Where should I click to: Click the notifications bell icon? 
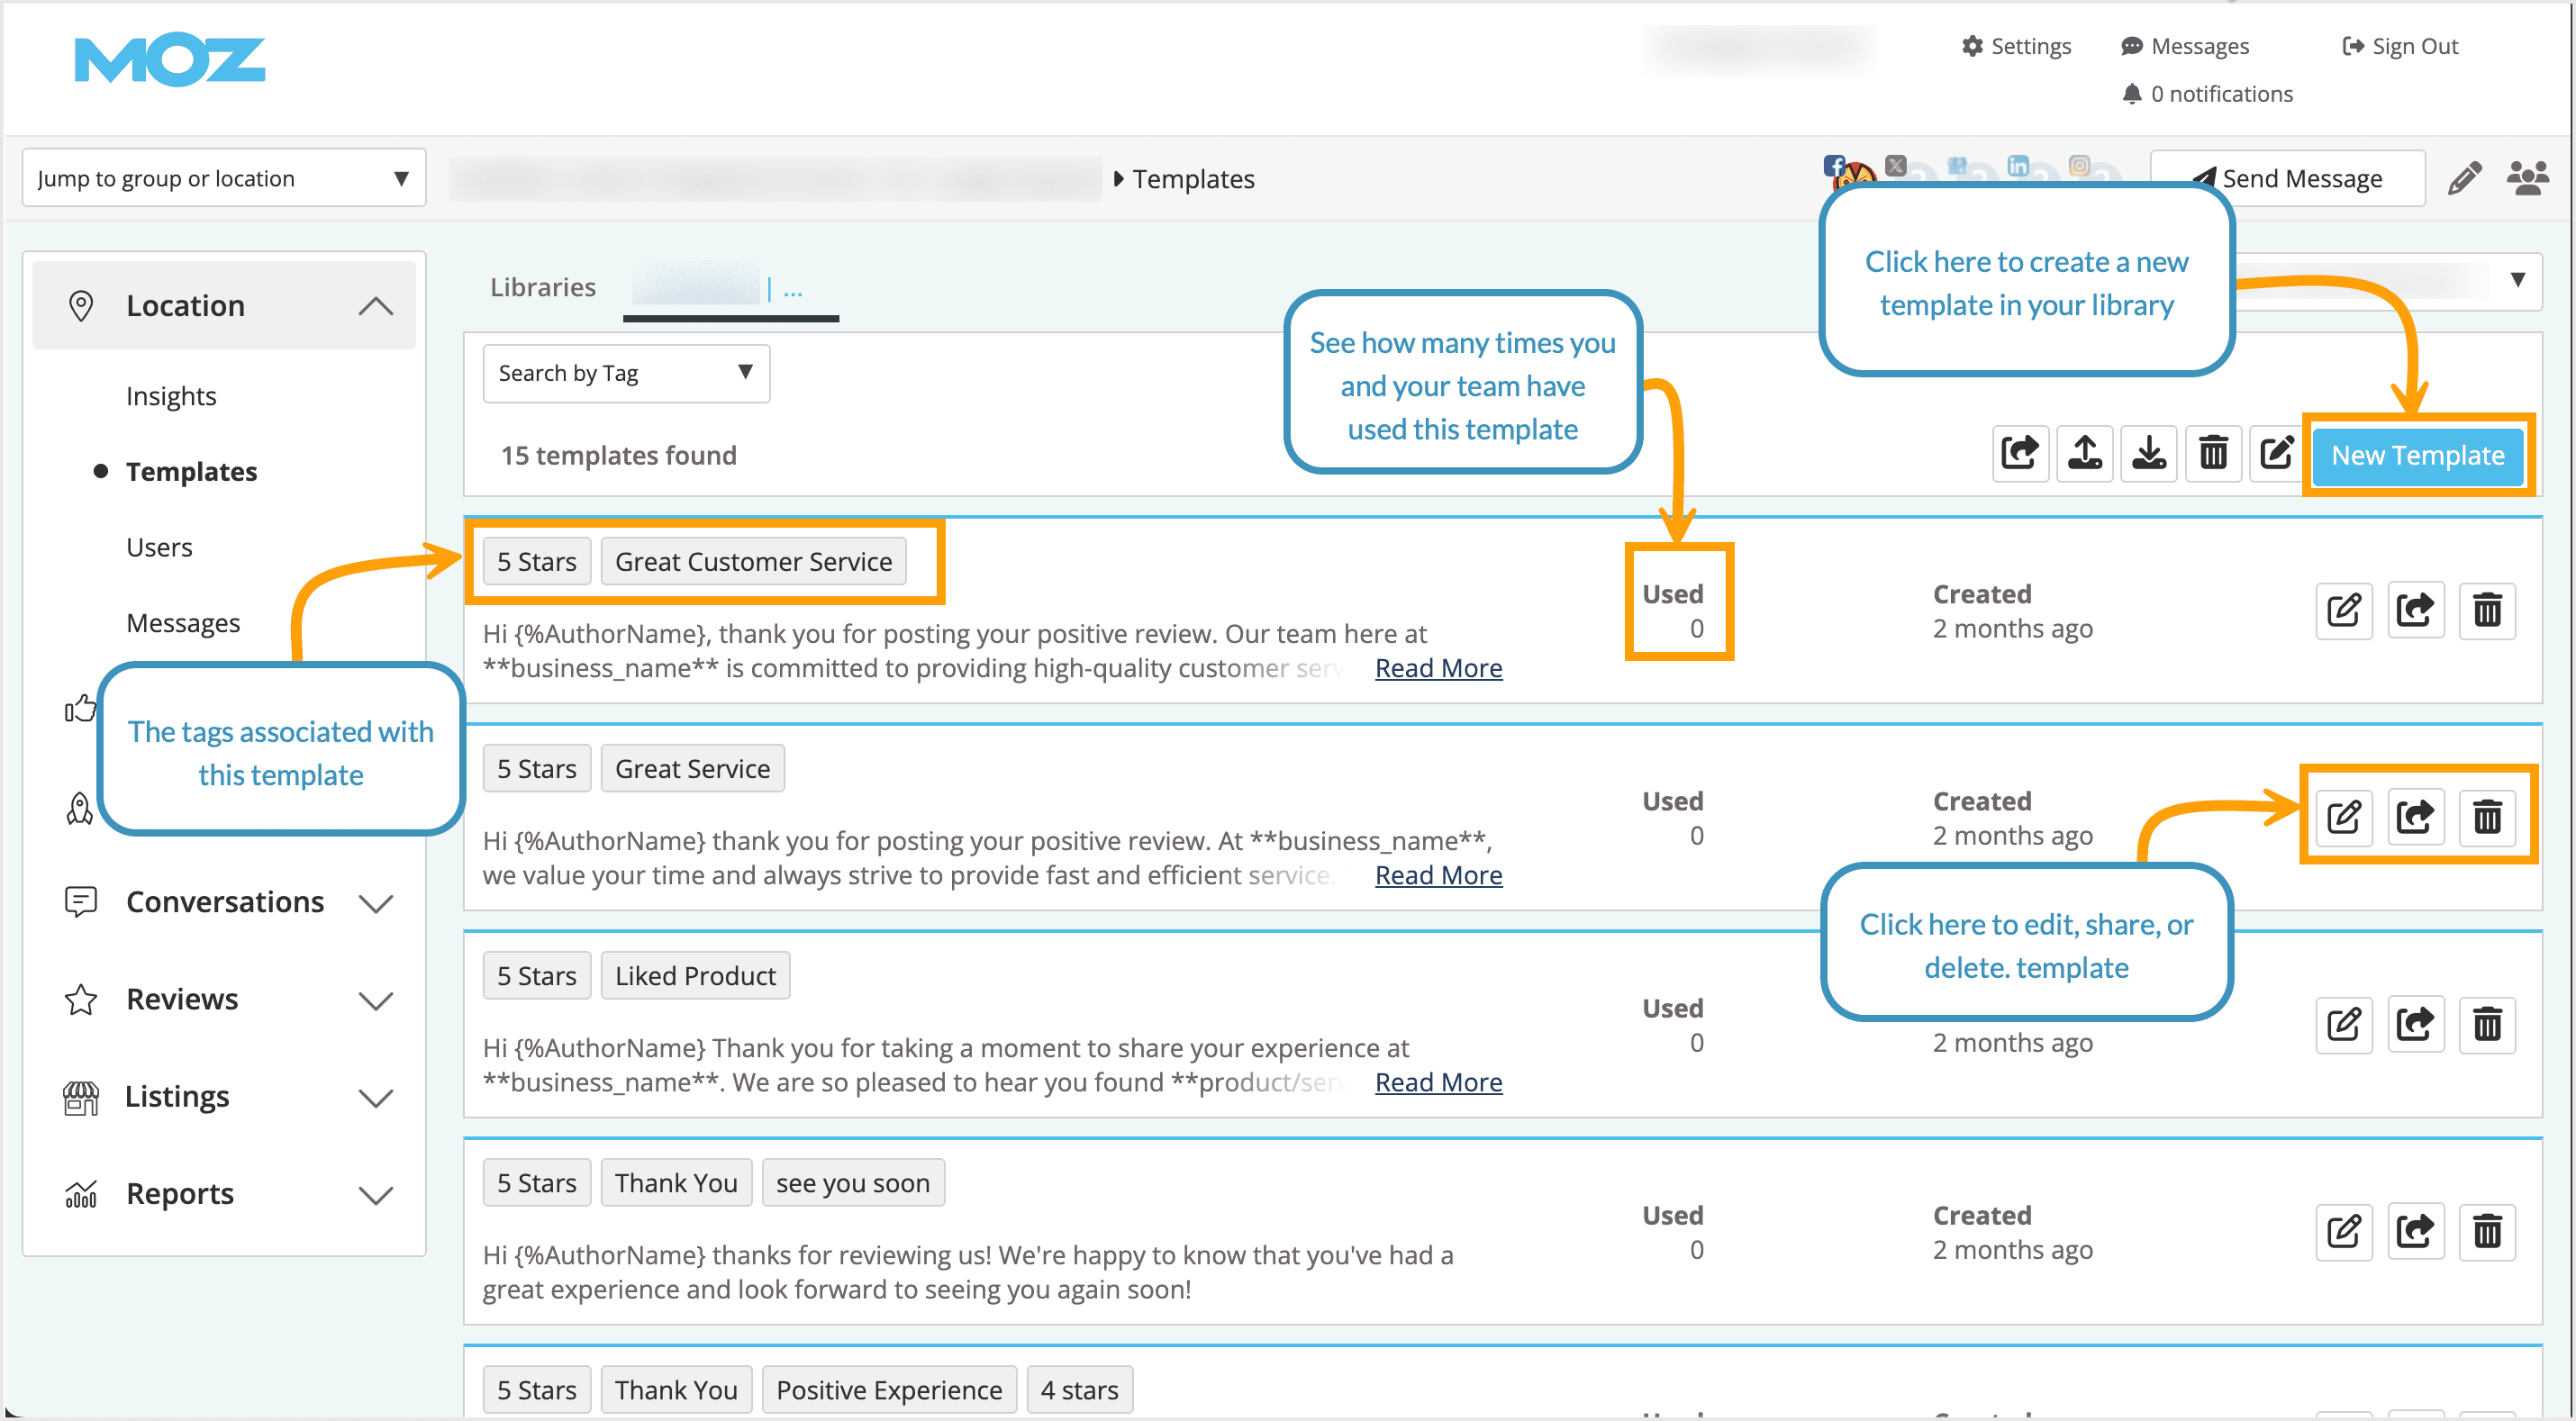[x=2134, y=93]
